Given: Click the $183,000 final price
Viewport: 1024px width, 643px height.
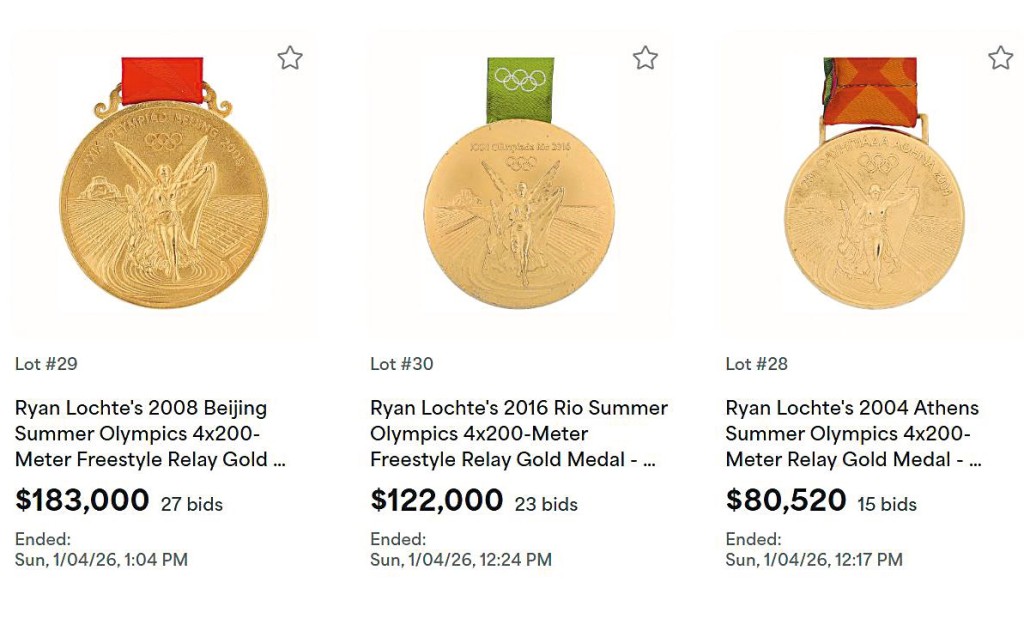Looking at the screenshot, I should pos(82,500).
